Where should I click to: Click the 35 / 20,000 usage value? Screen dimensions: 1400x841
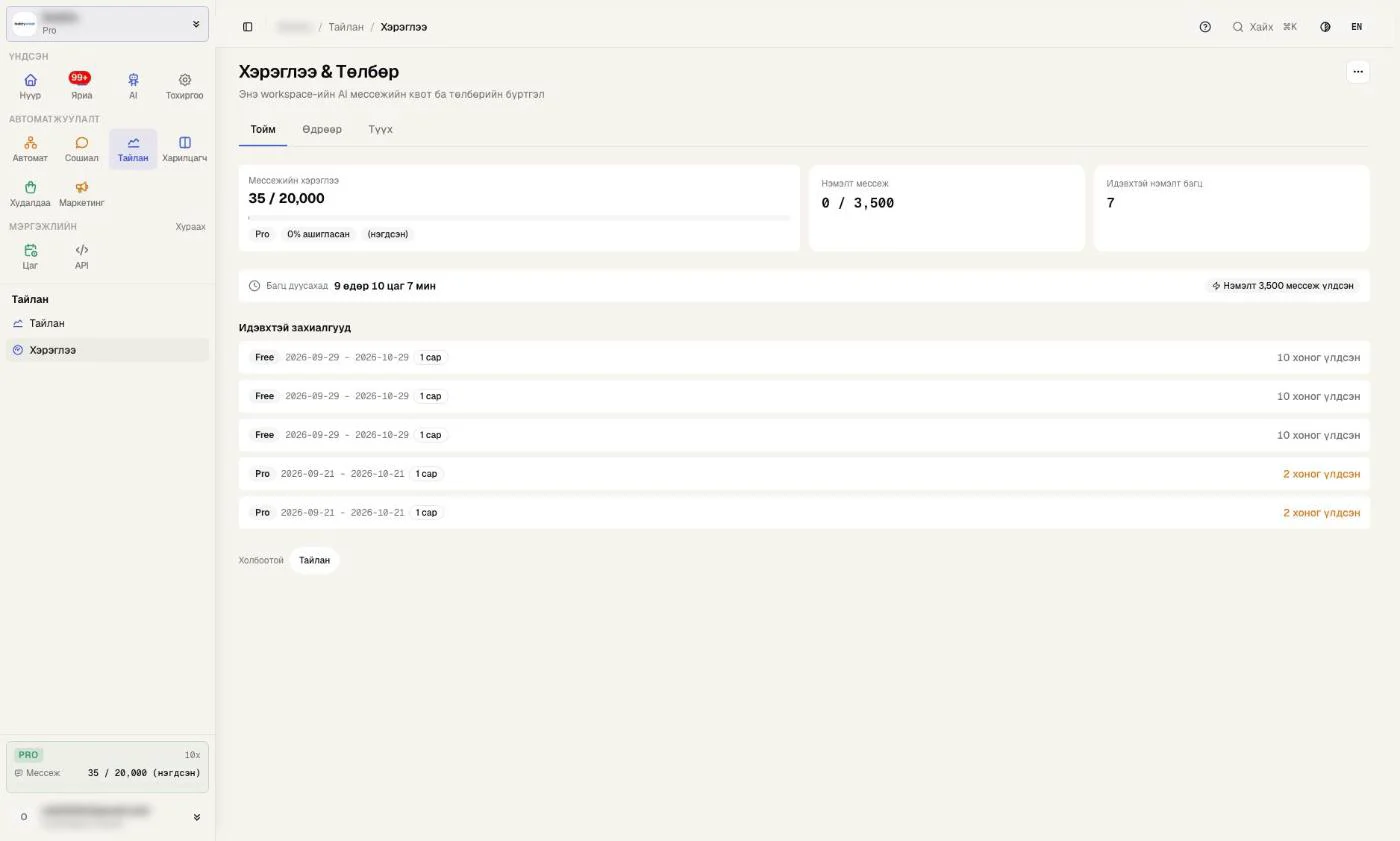(x=286, y=199)
